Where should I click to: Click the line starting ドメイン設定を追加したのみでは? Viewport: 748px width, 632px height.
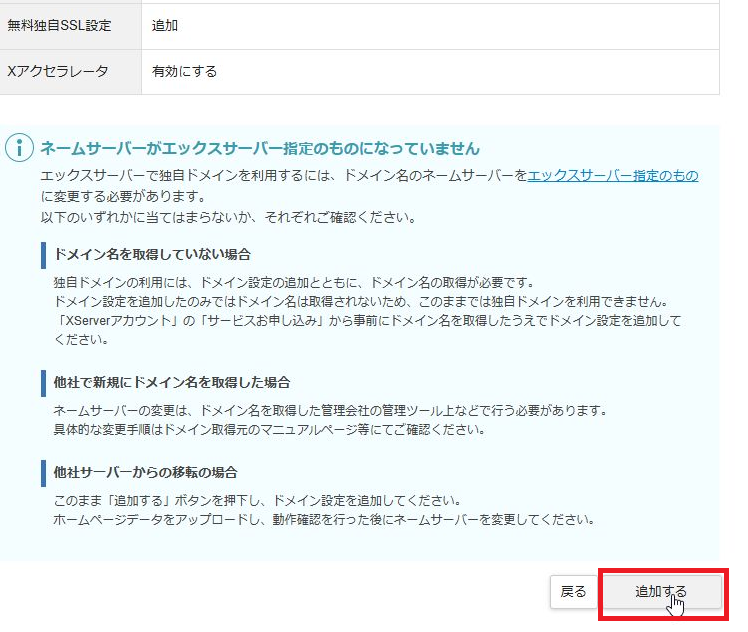tap(361, 302)
